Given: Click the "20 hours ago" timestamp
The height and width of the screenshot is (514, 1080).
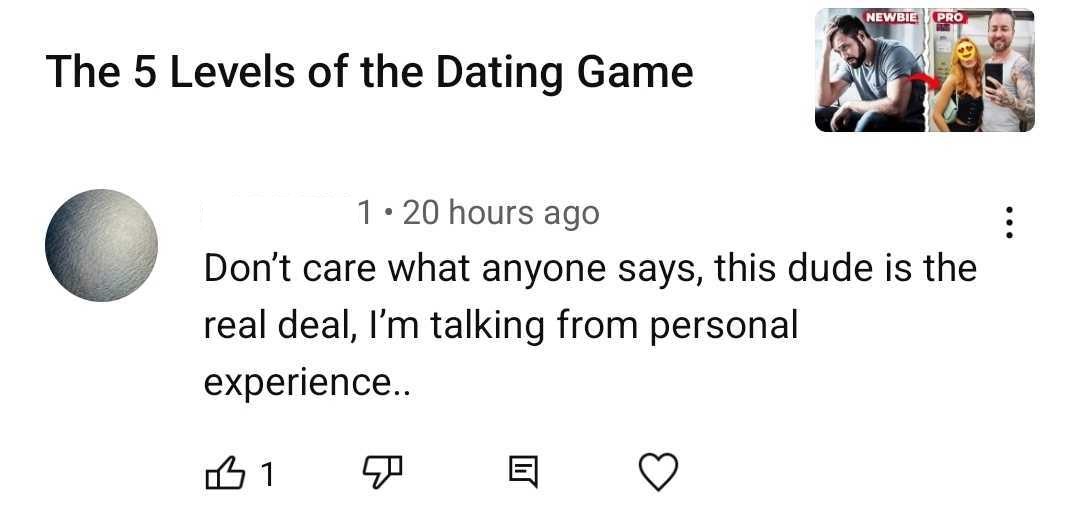Looking at the screenshot, I should pos(500,213).
